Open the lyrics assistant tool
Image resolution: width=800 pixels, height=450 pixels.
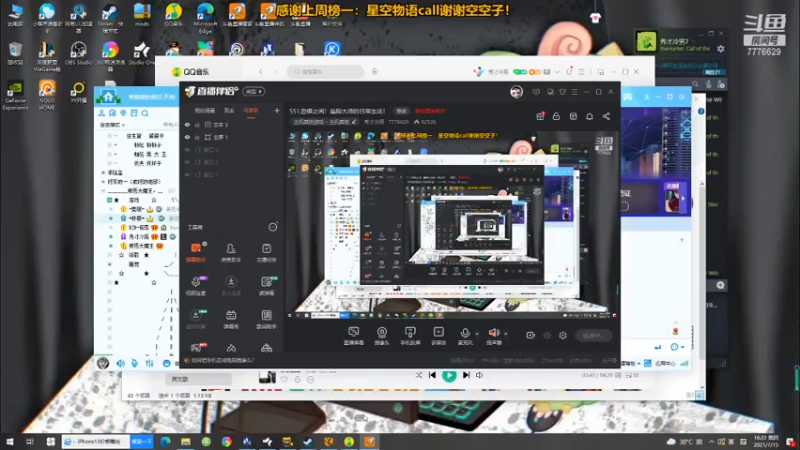click(266, 318)
